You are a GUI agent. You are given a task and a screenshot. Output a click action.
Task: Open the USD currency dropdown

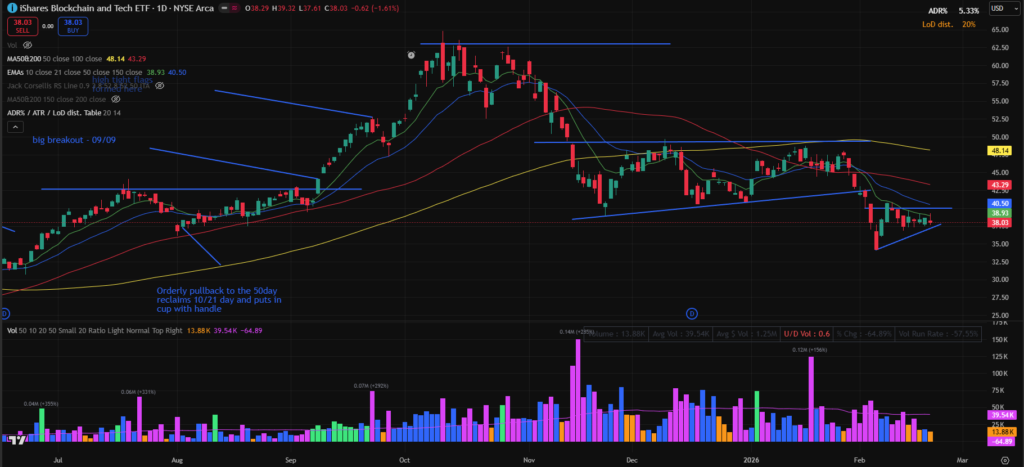[1001, 9]
